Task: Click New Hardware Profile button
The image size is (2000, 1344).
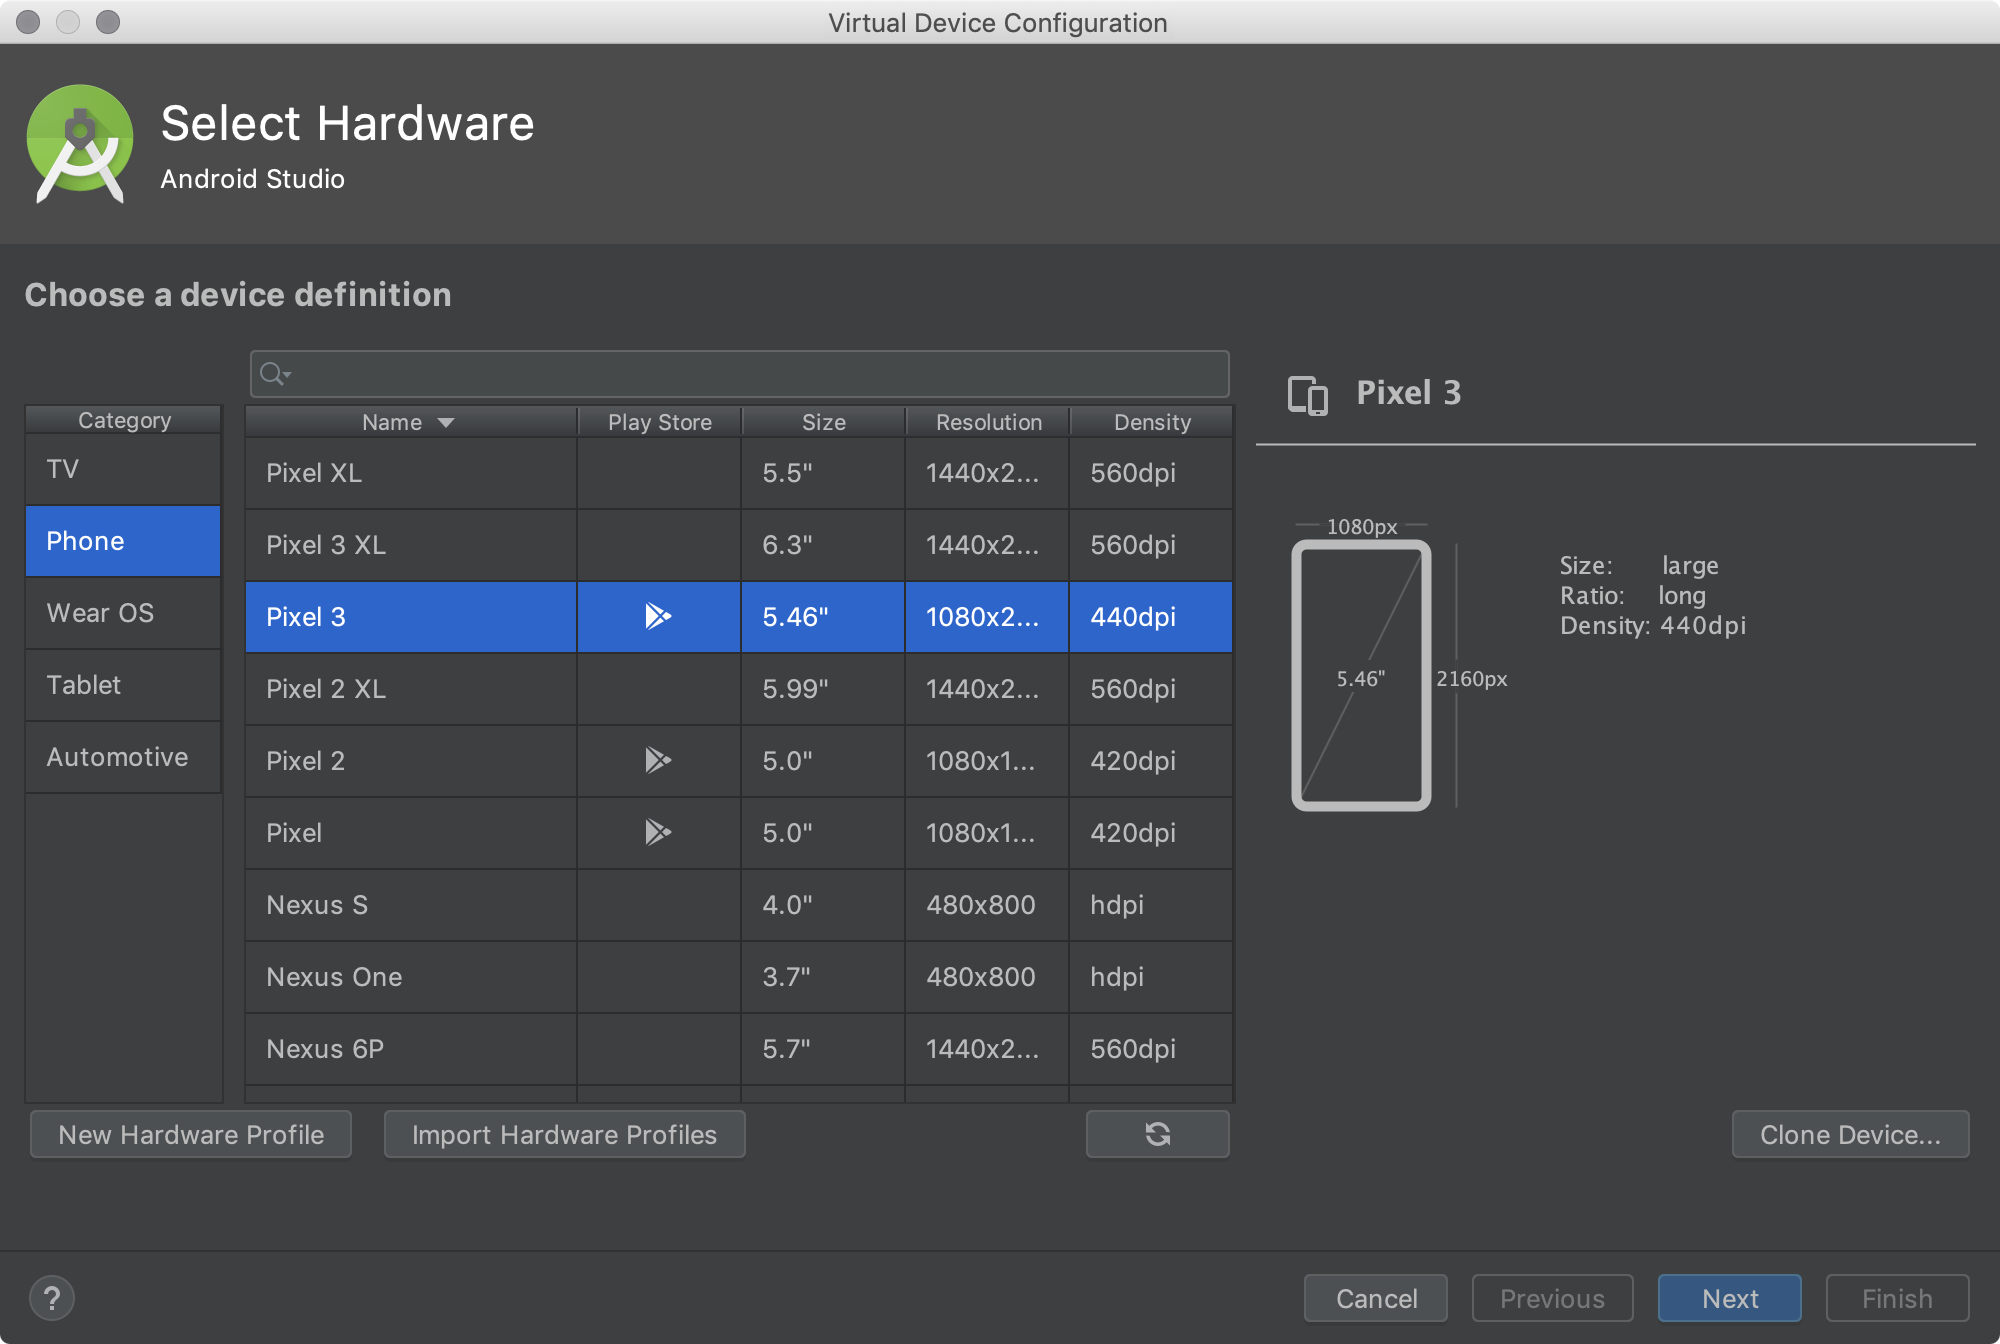Action: click(190, 1134)
